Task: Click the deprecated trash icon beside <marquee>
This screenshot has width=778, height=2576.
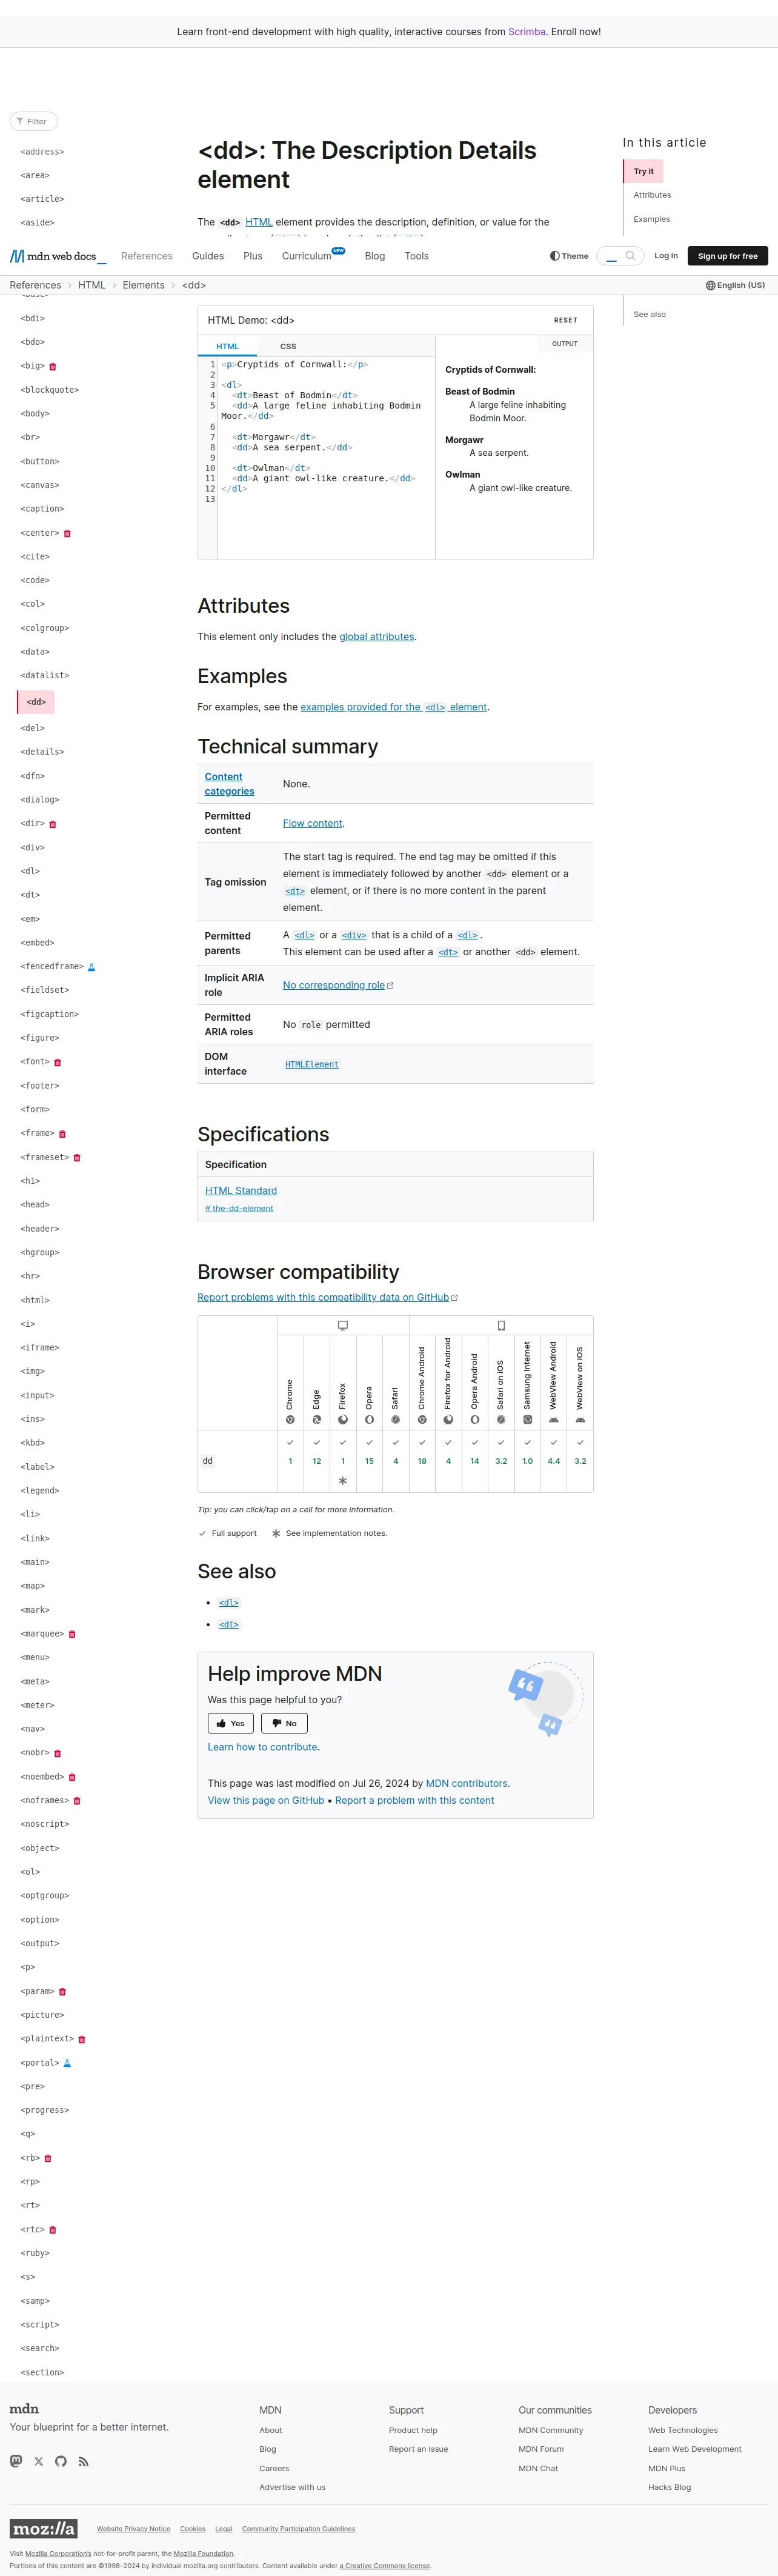Action: tap(72, 1634)
